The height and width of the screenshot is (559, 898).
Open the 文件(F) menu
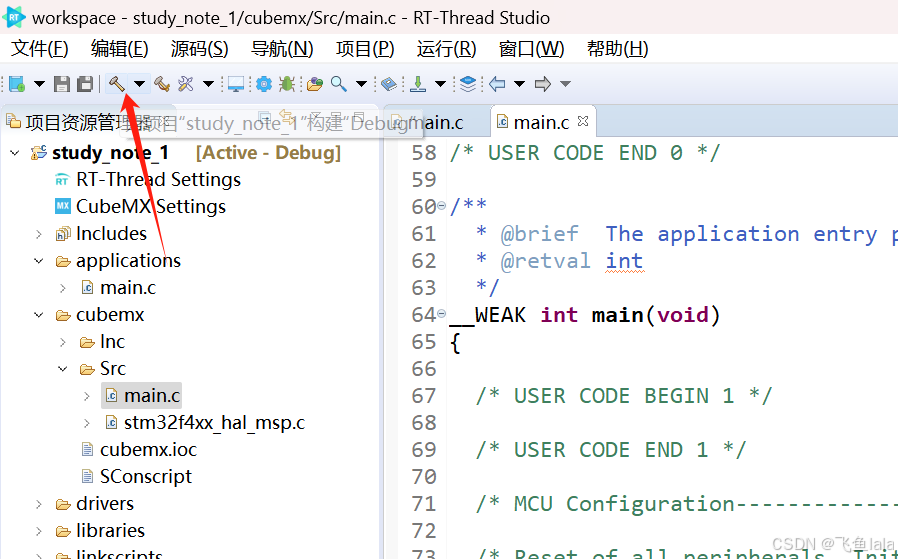click(x=40, y=49)
